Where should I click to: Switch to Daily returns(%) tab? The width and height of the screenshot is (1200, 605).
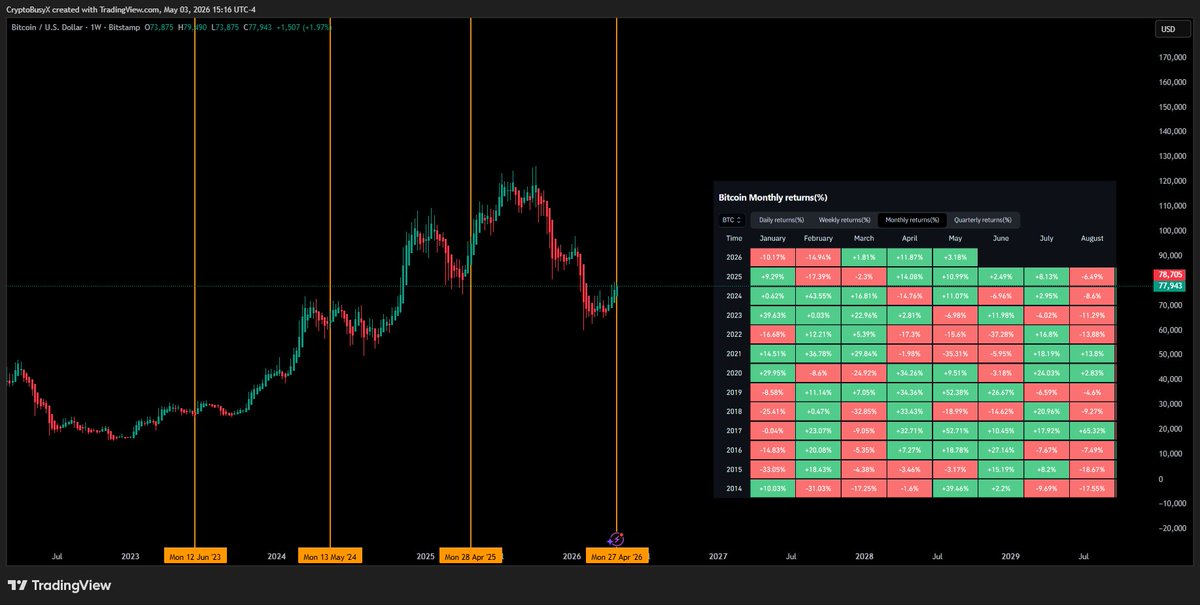(782, 220)
